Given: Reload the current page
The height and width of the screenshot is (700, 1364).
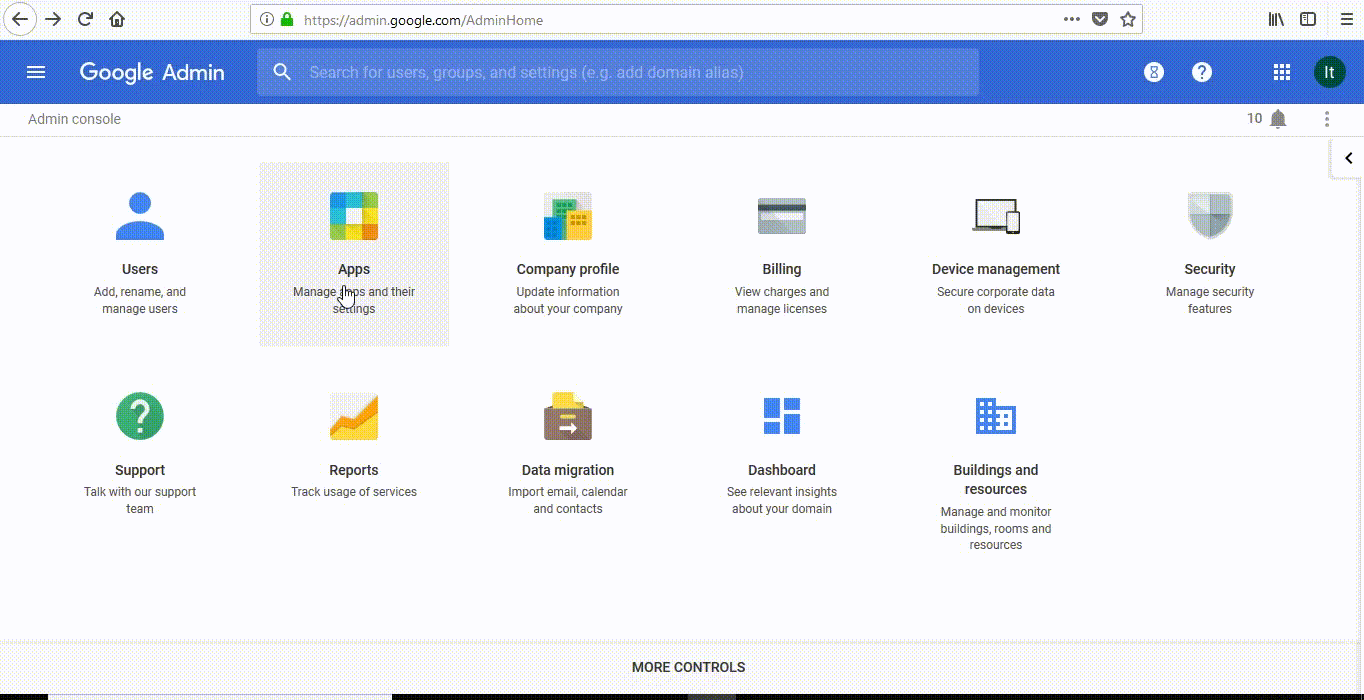Looking at the screenshot, I should [x=86, y=19].
